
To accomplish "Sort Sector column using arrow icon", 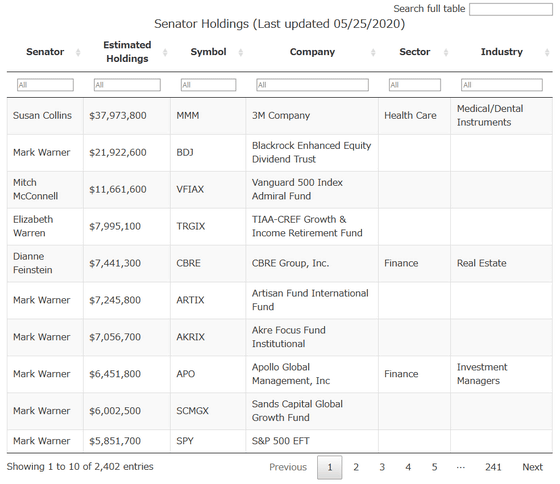I will click(x=446, y=53).
